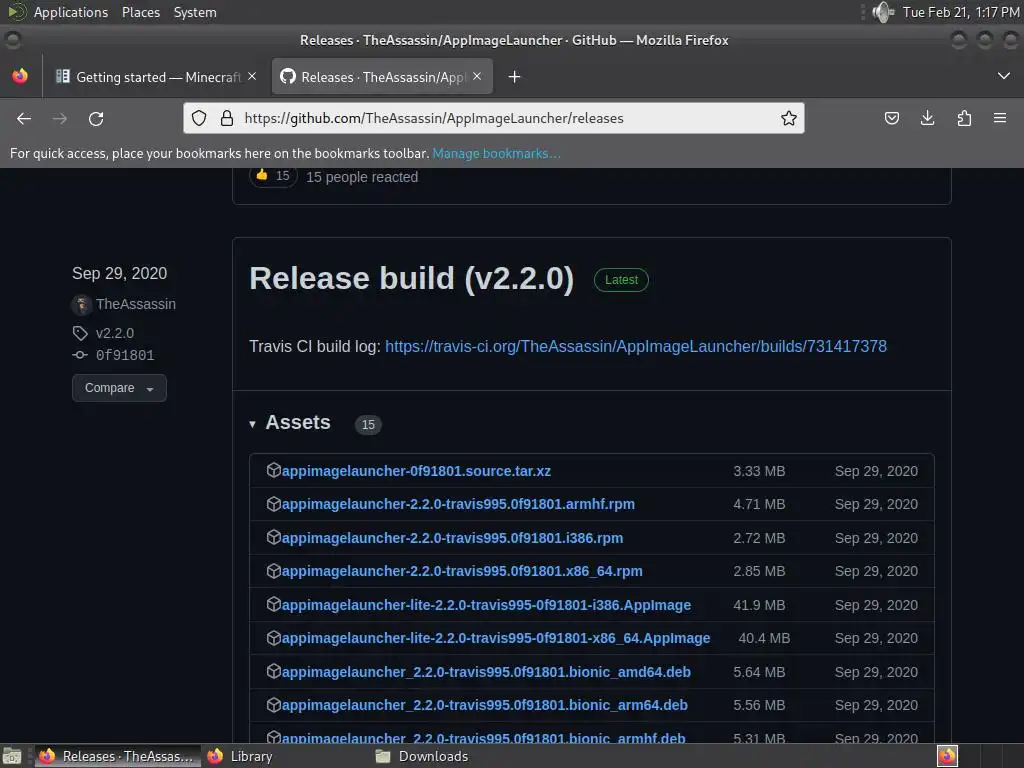1024x768 pixels.
Task: Click the show desktop icon
Action: coord(12,756)
